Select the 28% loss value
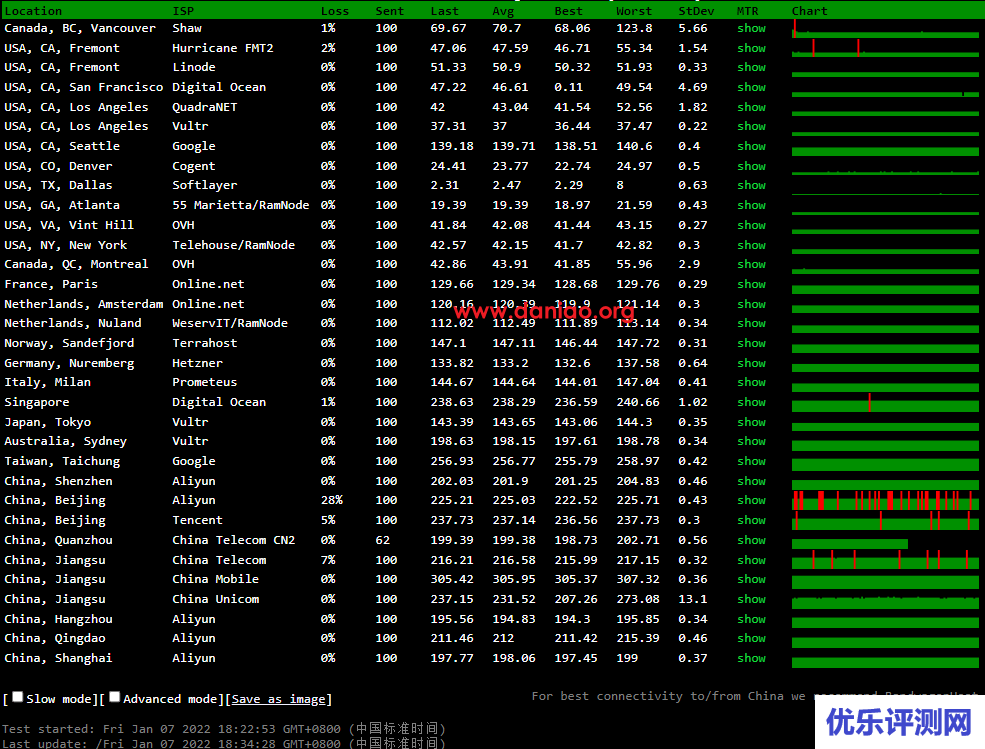 point(332,501)
